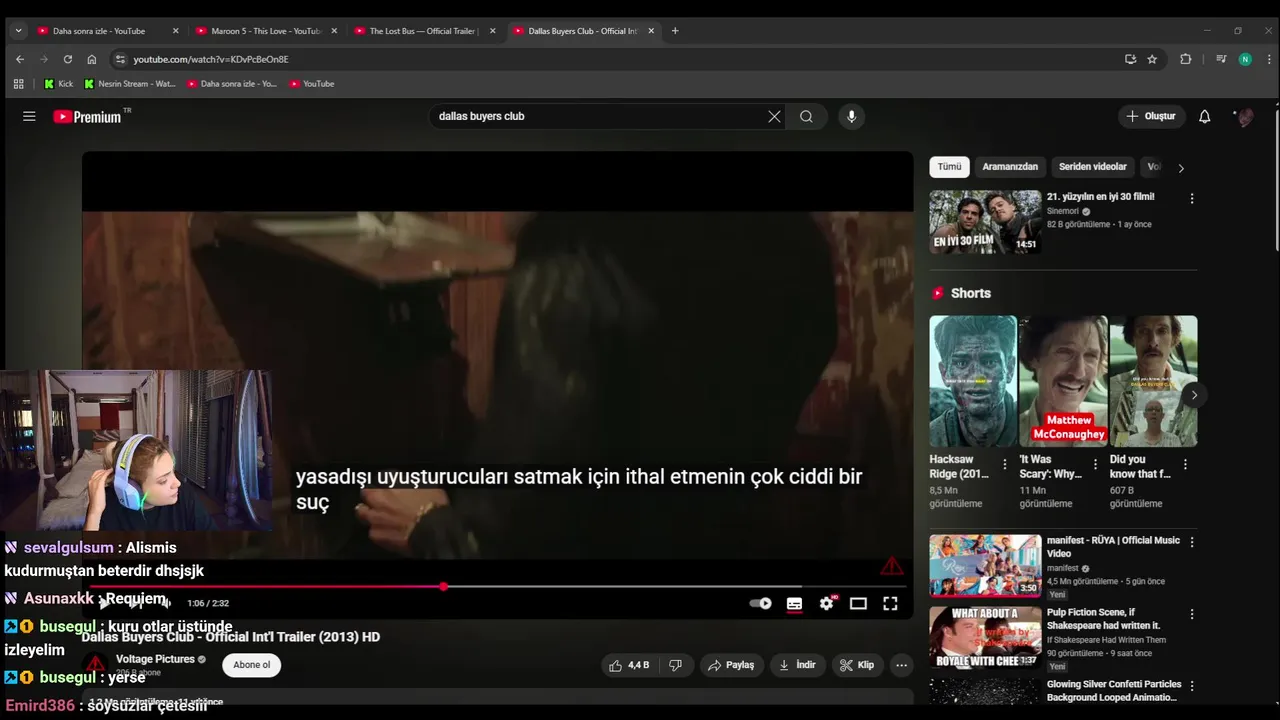Open the Did you know that short
Image resolution: width=1280 pixels, height=720 pixels.
coord(1153,381)
